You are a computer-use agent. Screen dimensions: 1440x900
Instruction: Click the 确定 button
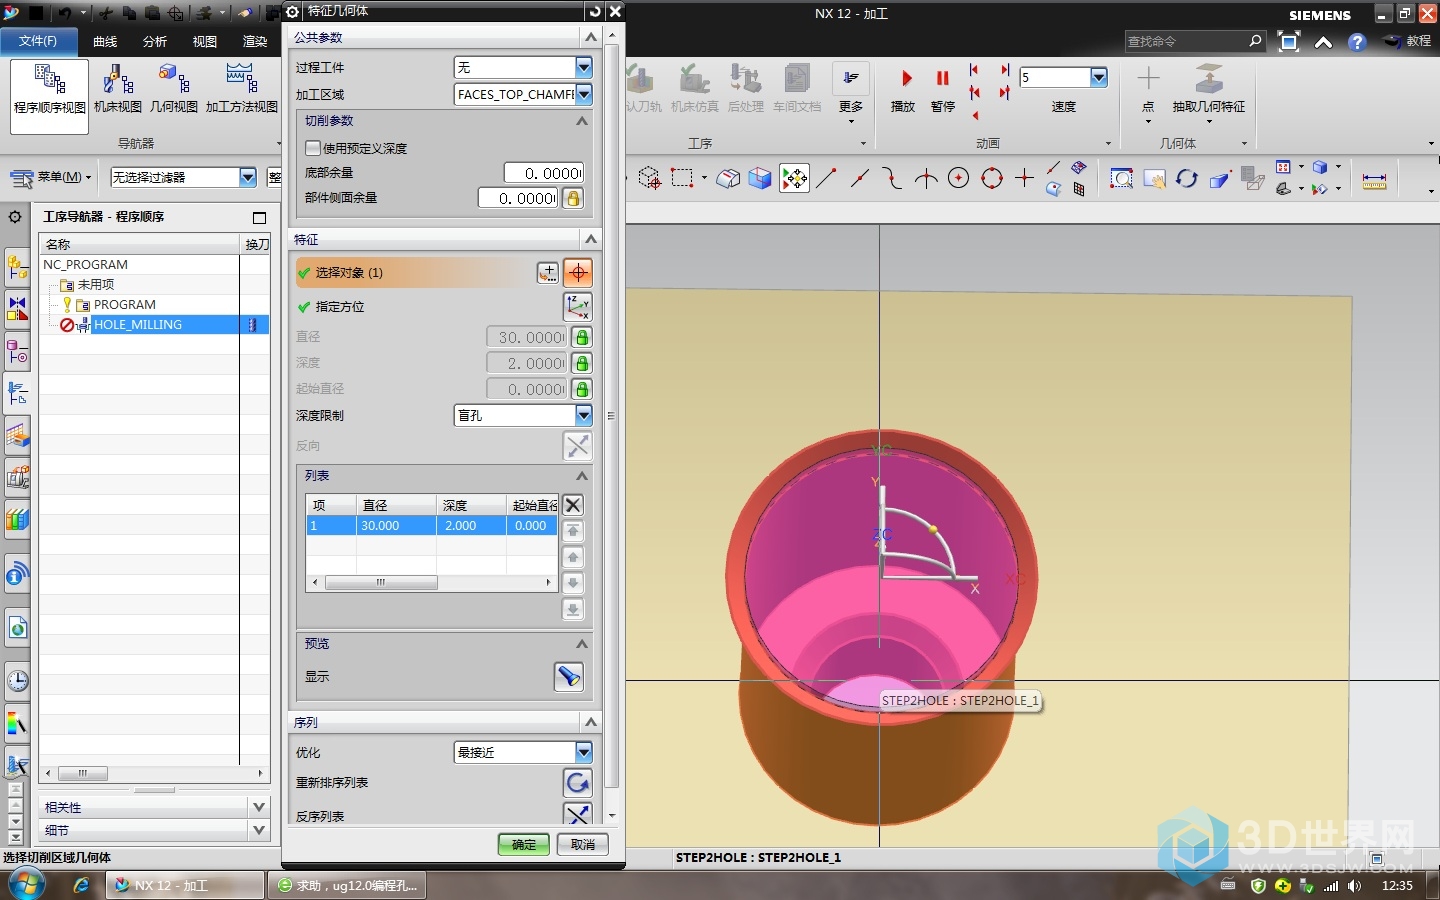point(524,845)
